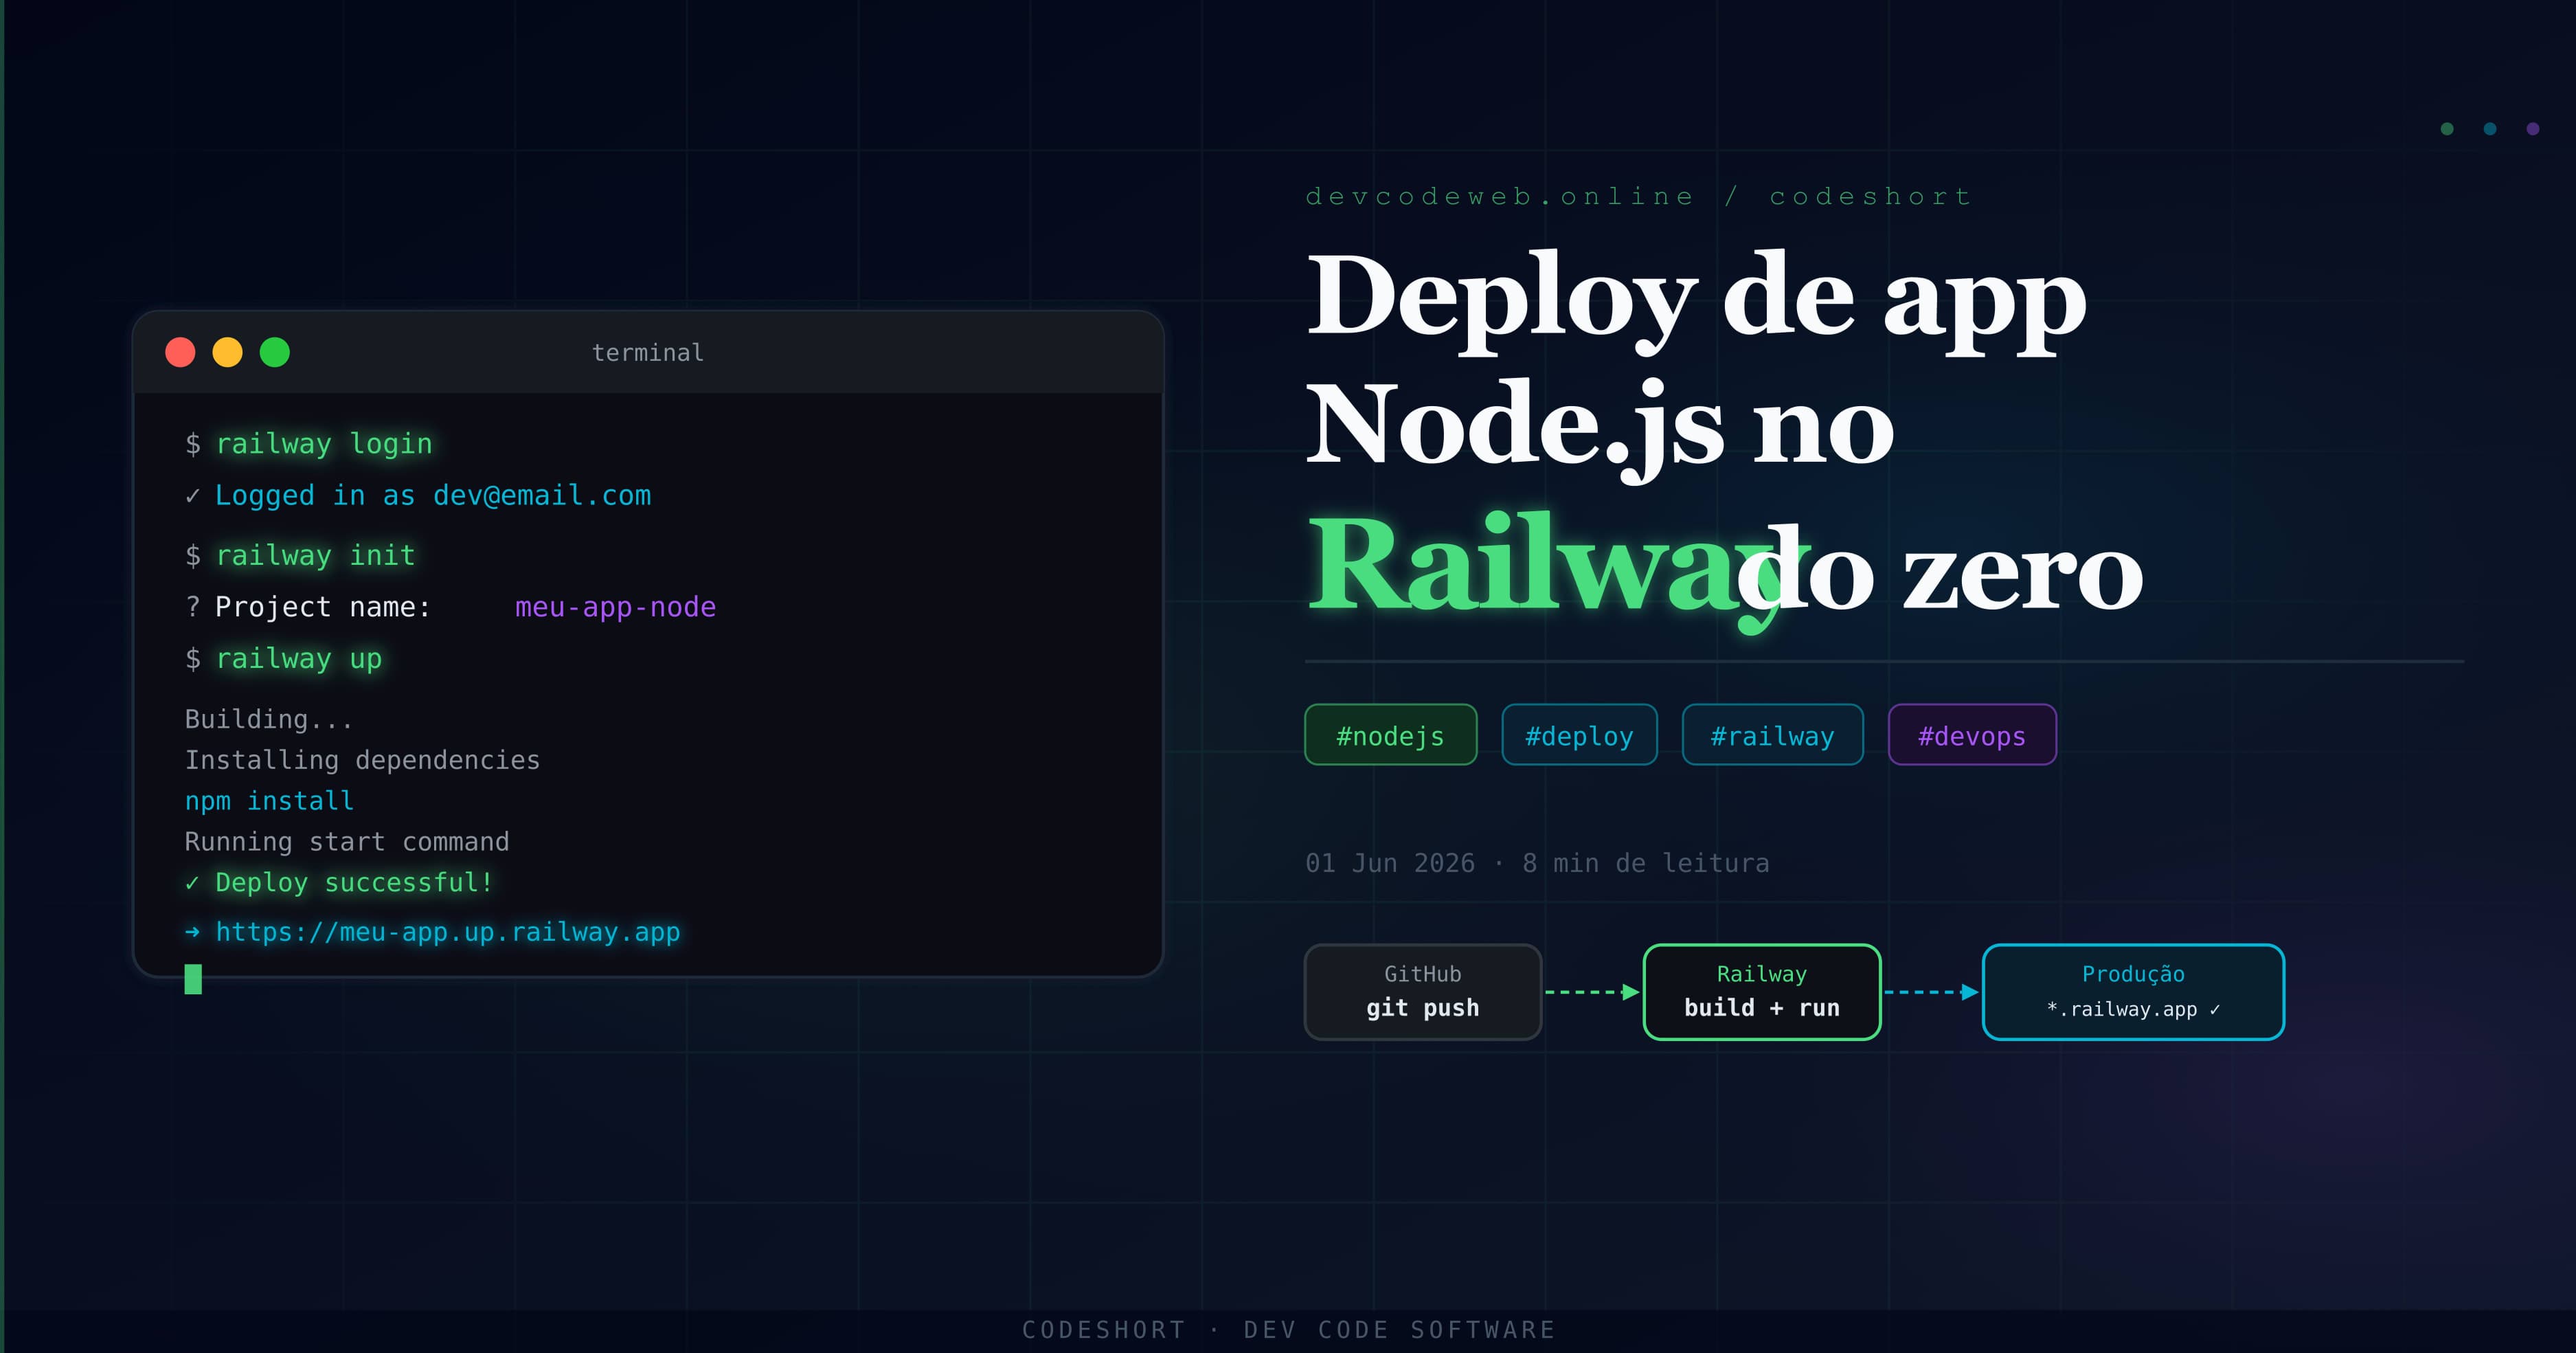Click the devcodeweb.online / codeshort breadcrumb
Screen dimensions: 2576x1353
coord(1639,196)
